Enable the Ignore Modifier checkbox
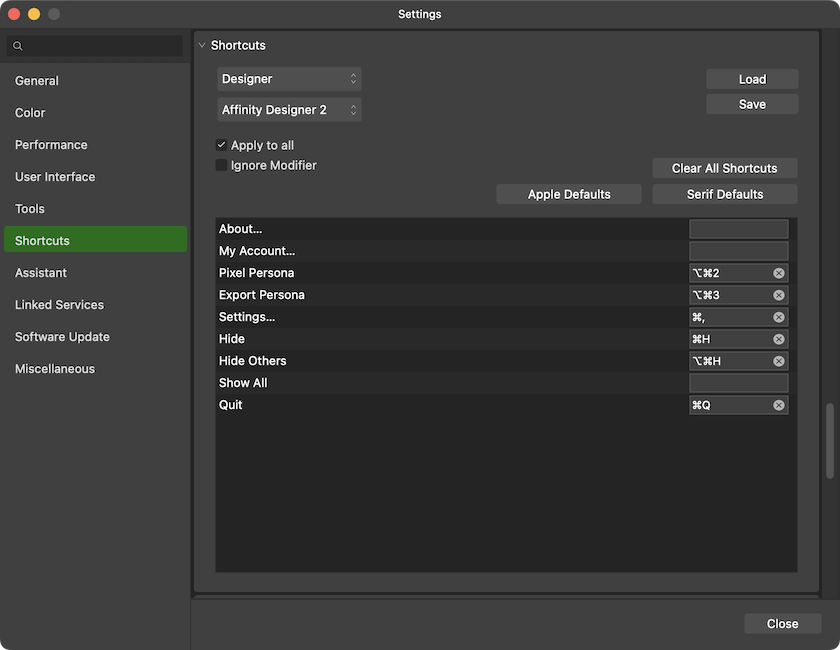Image resolution: width=840 pixels, height=650 pixels. pyautogui.click(x=221, y=165)
